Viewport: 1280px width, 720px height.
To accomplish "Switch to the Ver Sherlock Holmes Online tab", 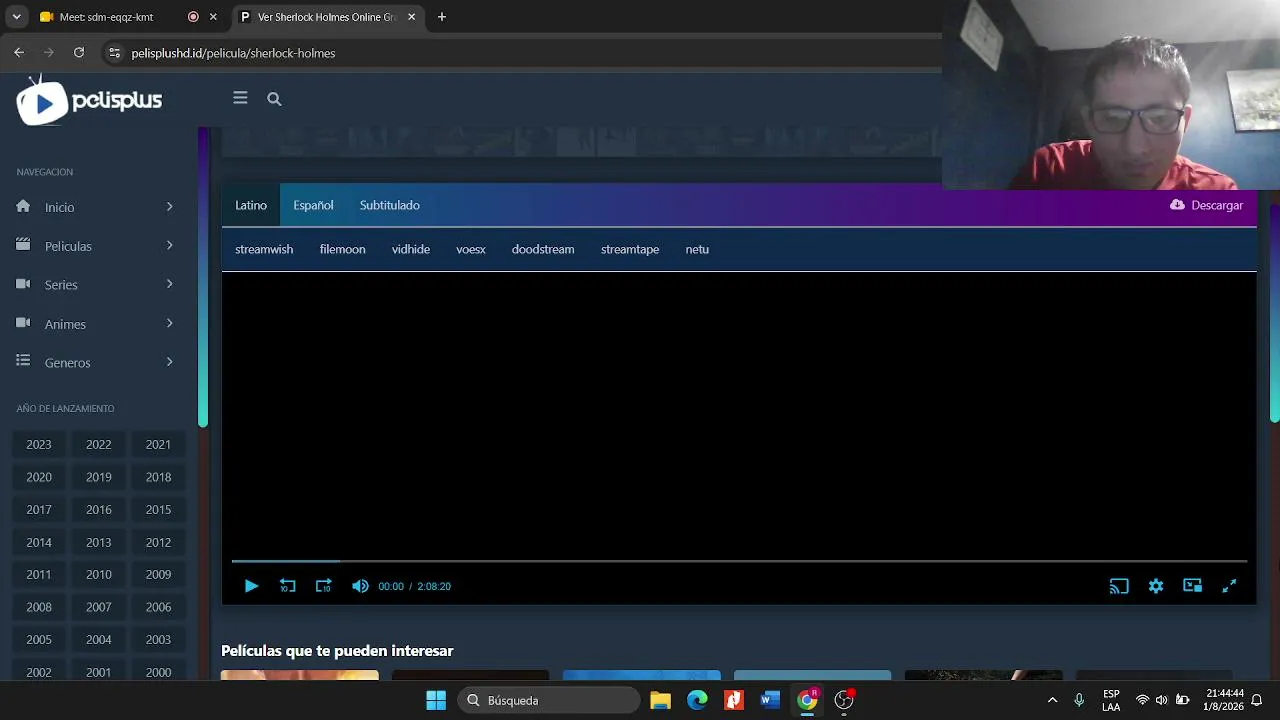I will [x=327, y=17].
